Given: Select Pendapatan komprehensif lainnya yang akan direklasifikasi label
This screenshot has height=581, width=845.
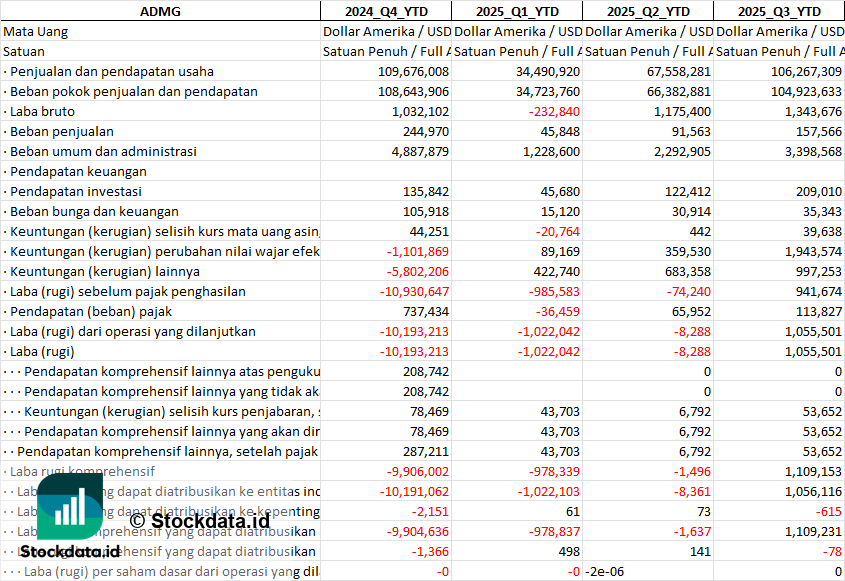Looking at the screenshot, I should 162,431.
